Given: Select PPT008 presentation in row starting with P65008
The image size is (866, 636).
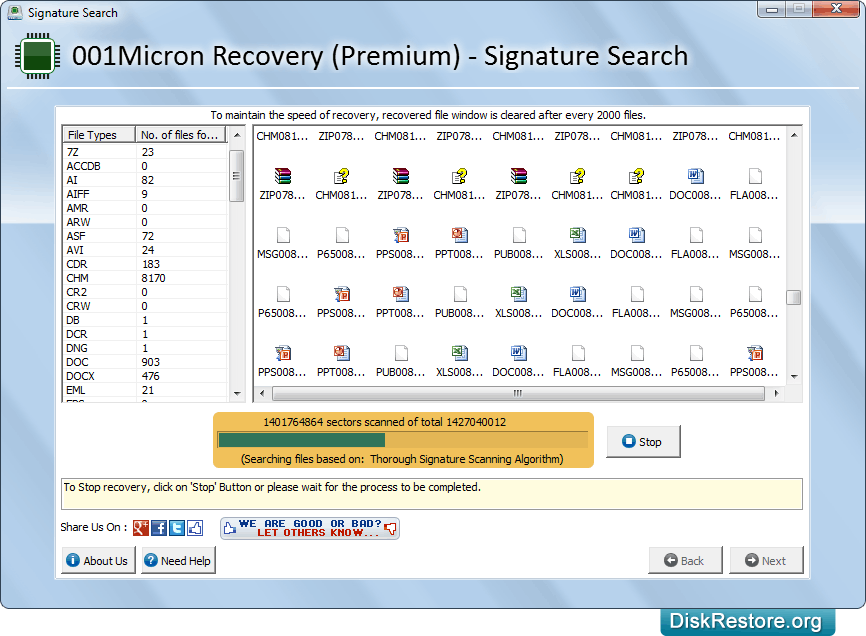Looking at the screenshot, I should (x=401, y=303).
